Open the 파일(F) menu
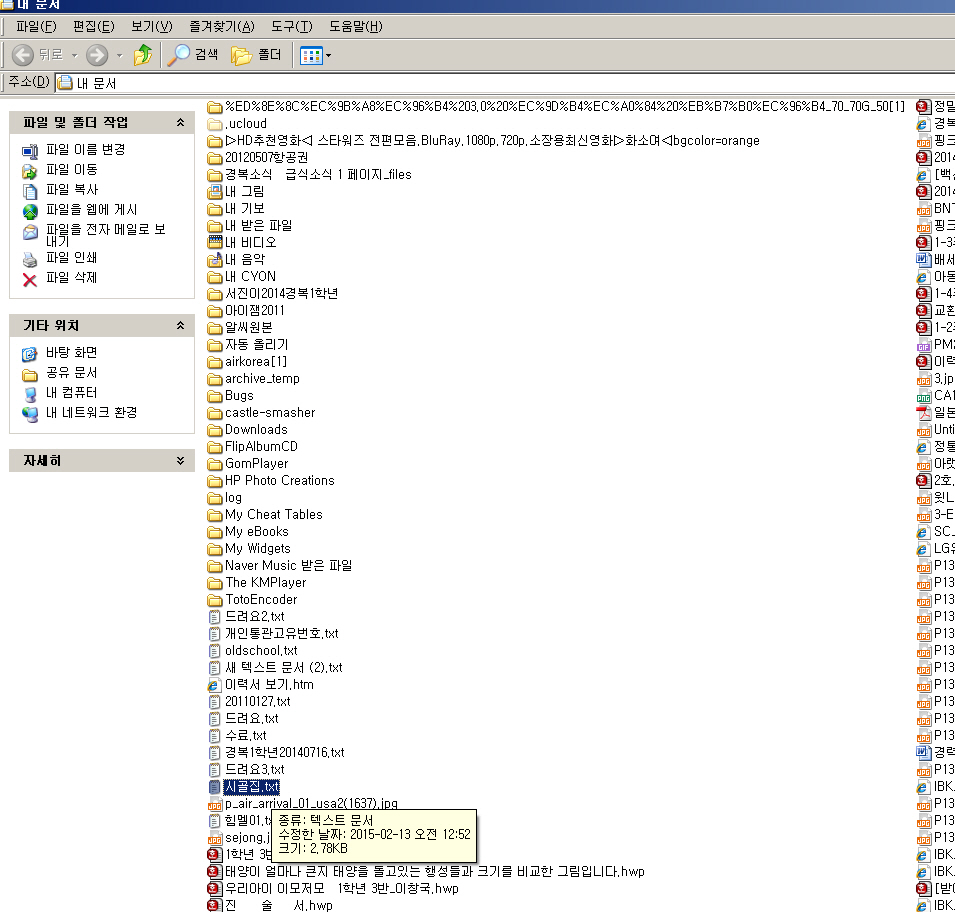 36,26
